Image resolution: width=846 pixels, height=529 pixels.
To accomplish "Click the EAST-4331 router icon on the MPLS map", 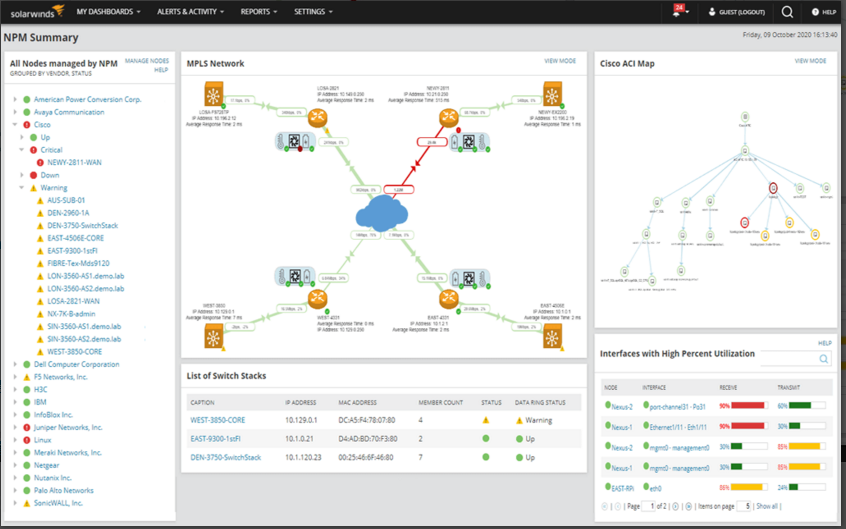I will pos(448,299).
